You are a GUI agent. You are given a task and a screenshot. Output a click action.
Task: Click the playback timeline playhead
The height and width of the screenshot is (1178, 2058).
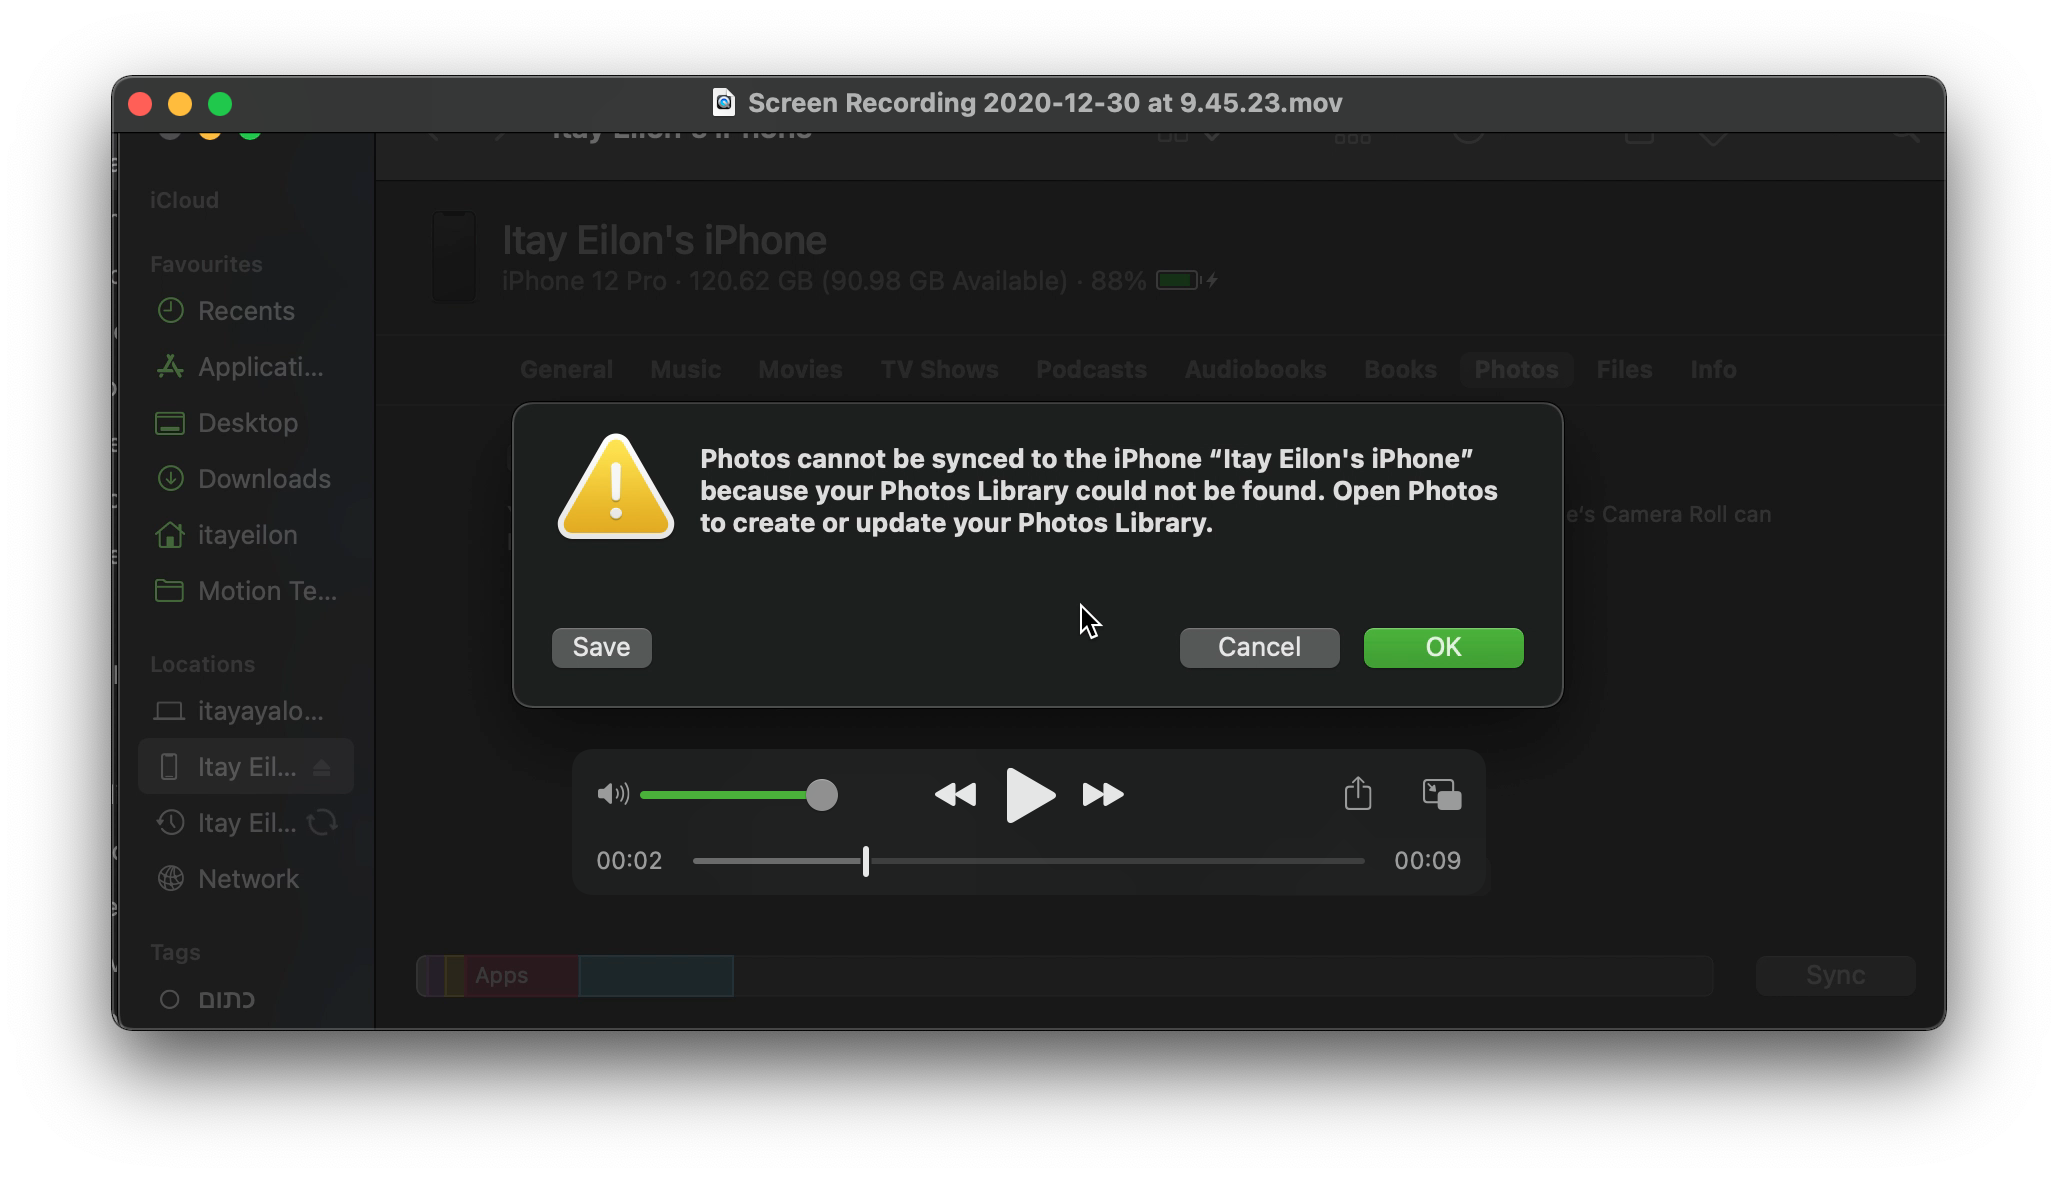[866, 861]
